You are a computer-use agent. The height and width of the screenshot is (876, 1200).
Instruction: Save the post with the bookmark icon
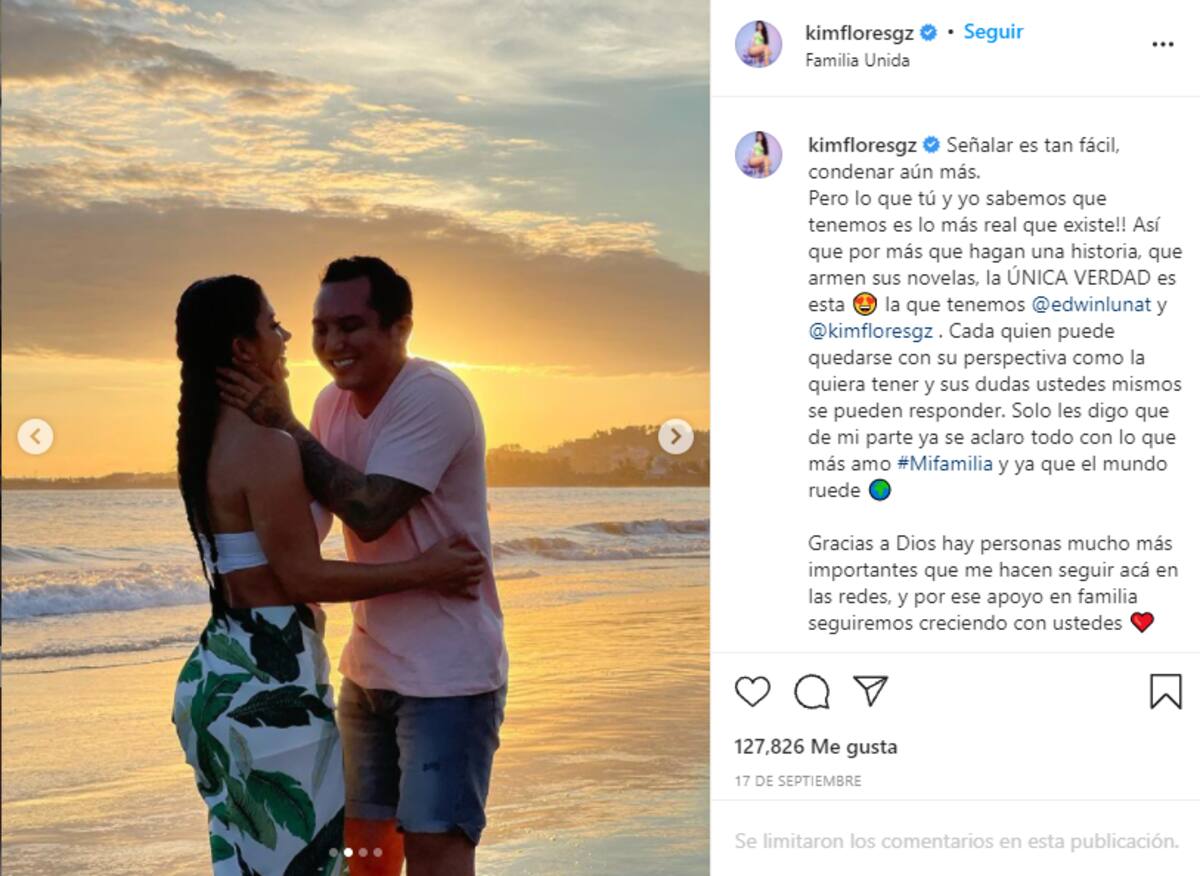1165,691
